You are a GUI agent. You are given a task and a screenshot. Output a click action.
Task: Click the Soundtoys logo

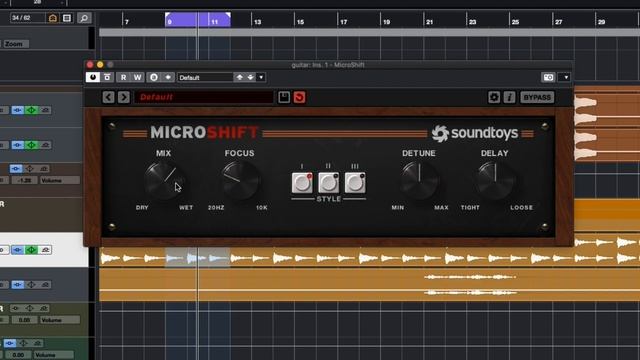[475, 133]
